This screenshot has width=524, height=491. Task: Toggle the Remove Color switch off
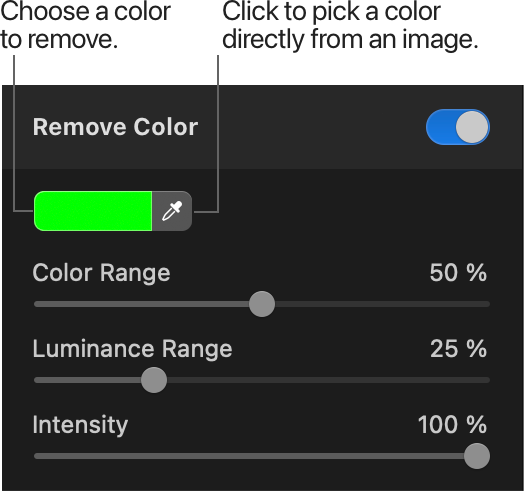458,127
